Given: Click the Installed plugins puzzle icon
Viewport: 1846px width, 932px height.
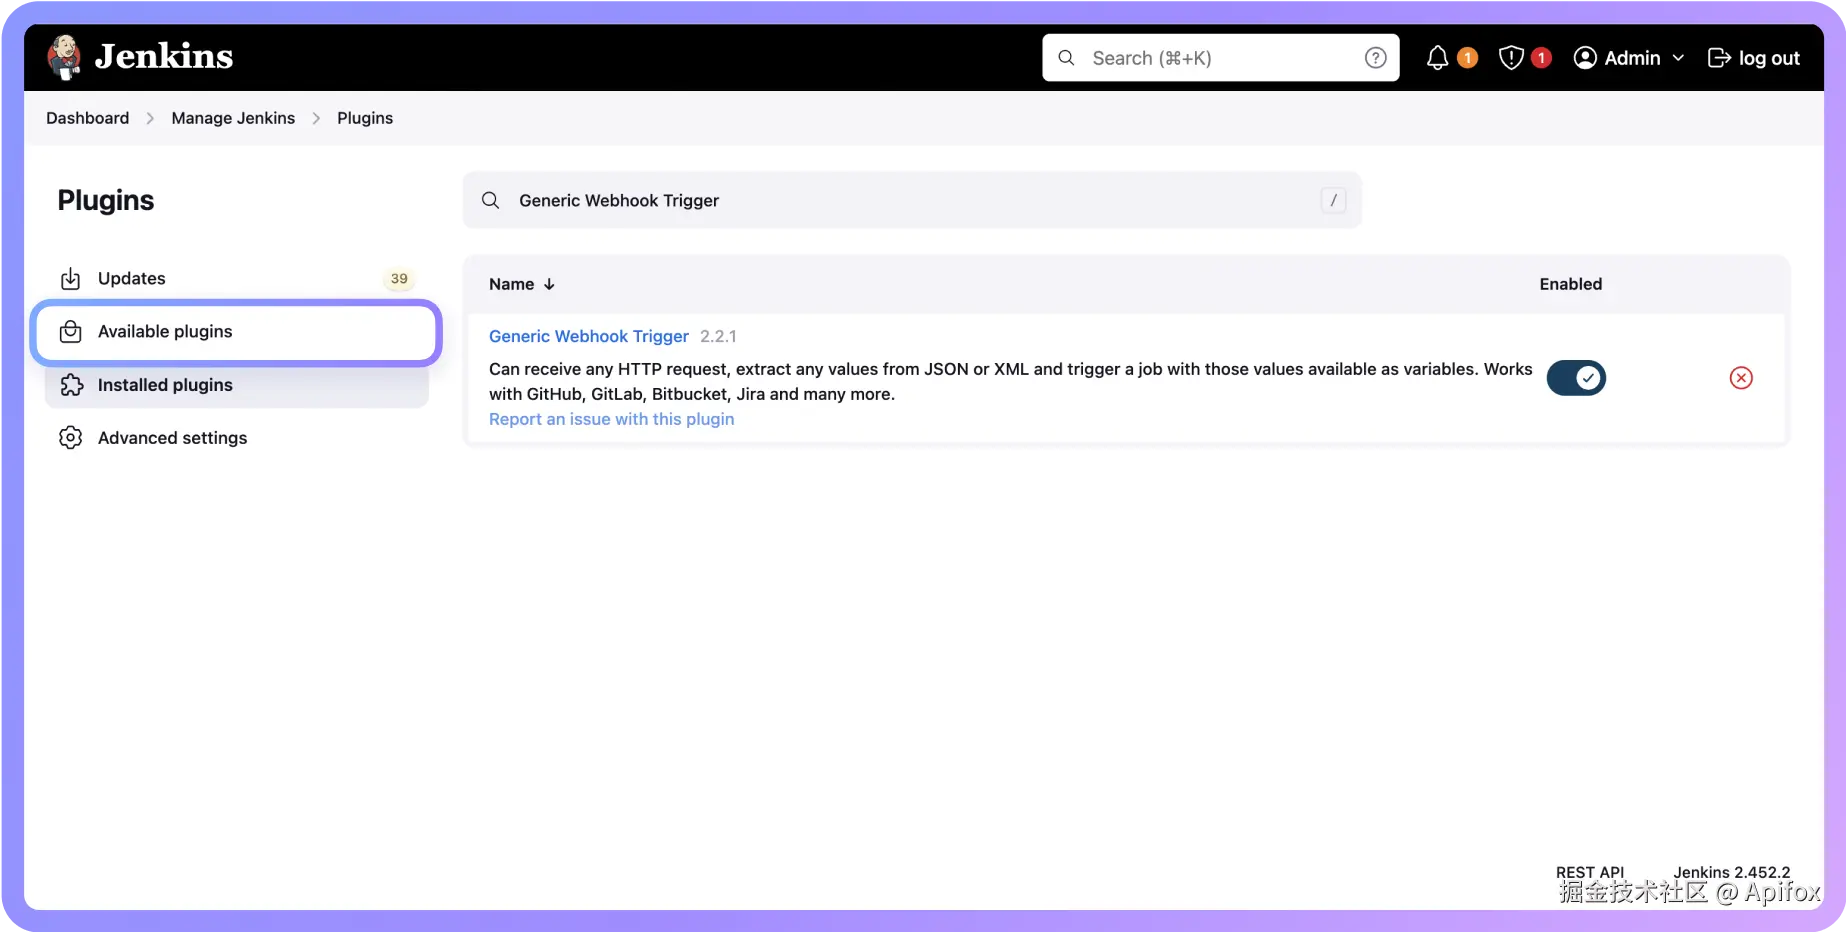Looking at the screenshot, I should 71,385.
